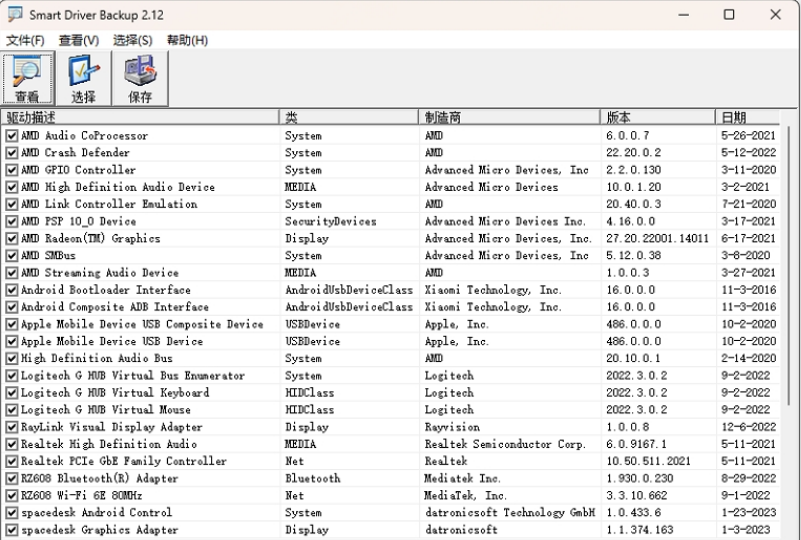Sort by 制造商 column header

(509, 118)
